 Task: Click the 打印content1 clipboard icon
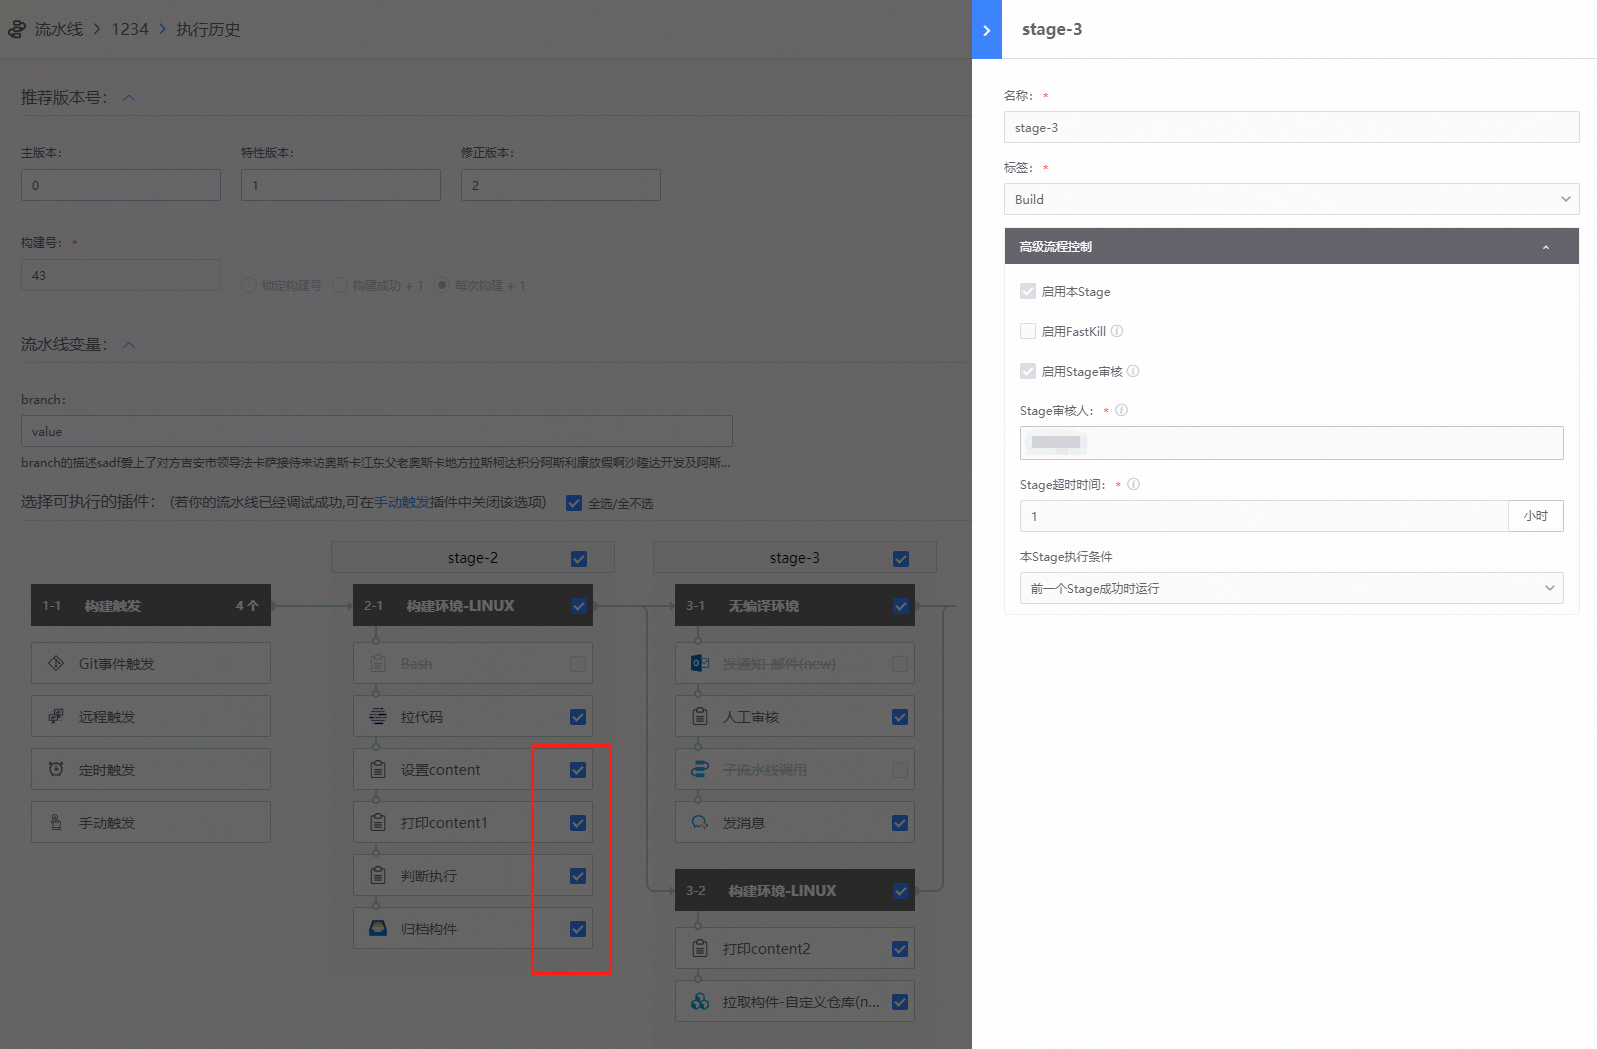tap(378, 822)
